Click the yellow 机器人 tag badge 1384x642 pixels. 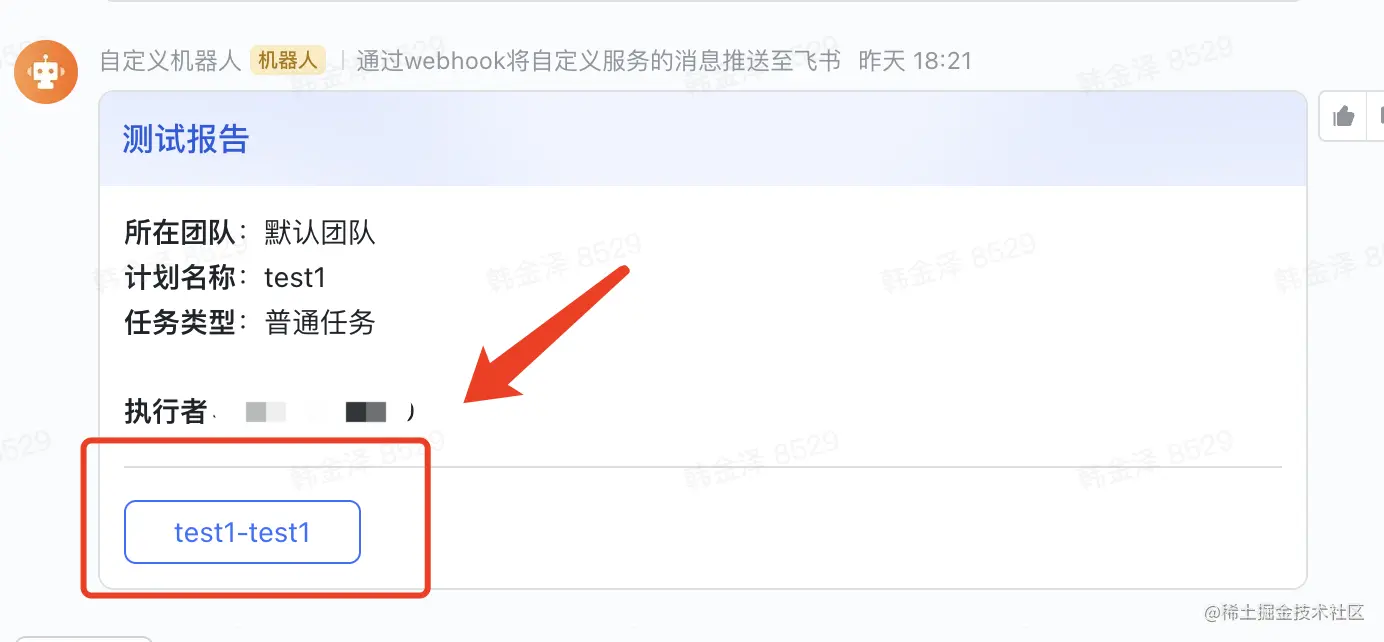click(288, 60)
